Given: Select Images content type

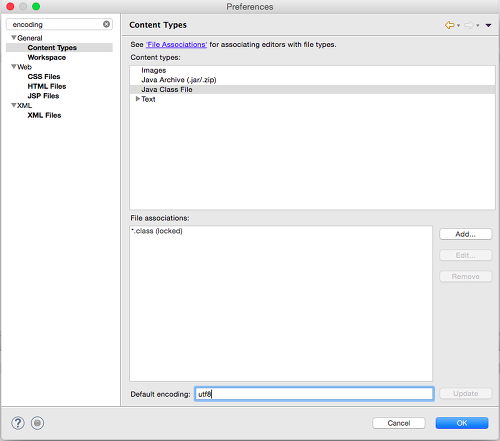Looking at the screenshot, I should pyautogui.click(x=154, y=70).
